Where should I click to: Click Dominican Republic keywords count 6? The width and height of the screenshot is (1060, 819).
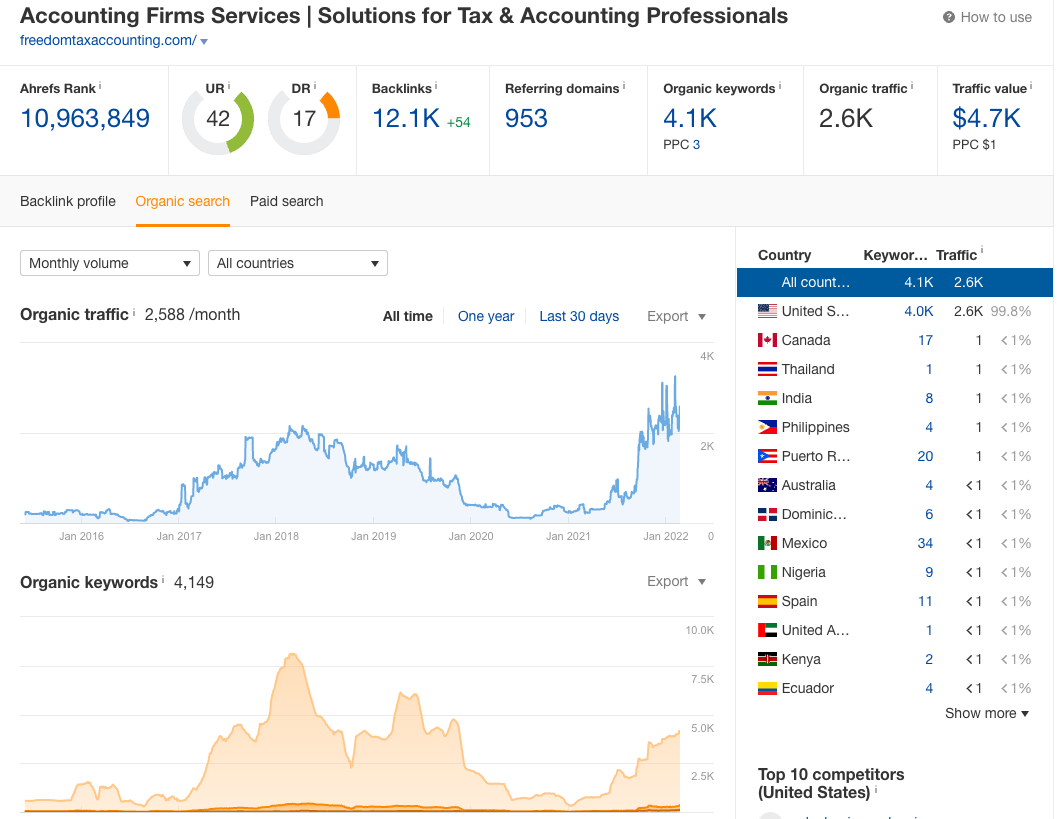pyautogui.click(x=929, y=514)
